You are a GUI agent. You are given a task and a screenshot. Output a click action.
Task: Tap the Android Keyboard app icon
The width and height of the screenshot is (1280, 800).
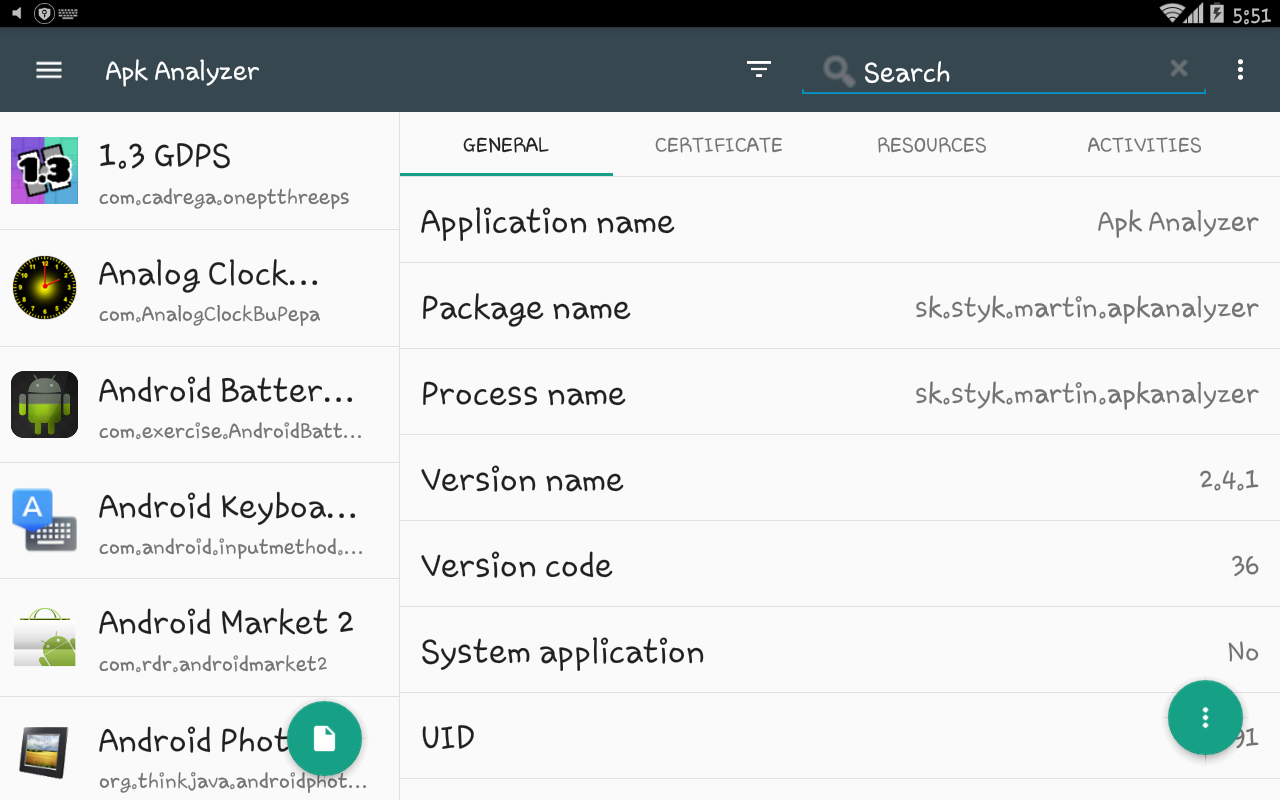tap(44, 520)
